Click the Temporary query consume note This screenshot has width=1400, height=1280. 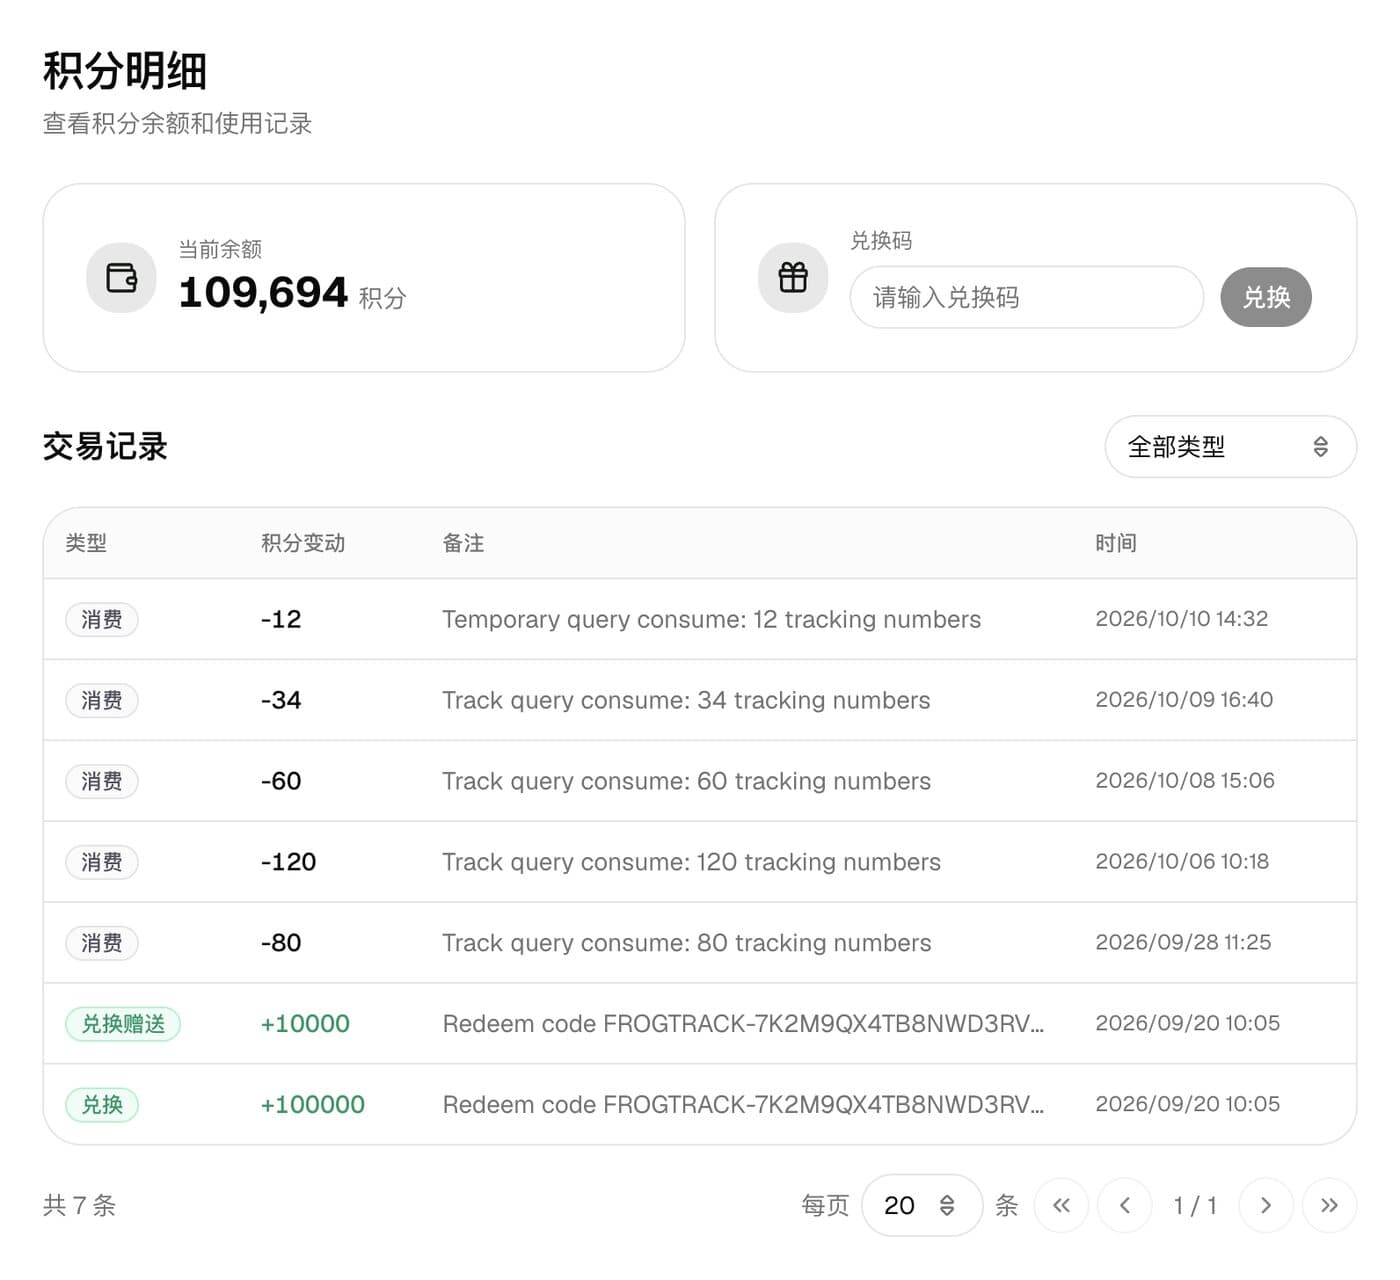coord(712,619)
